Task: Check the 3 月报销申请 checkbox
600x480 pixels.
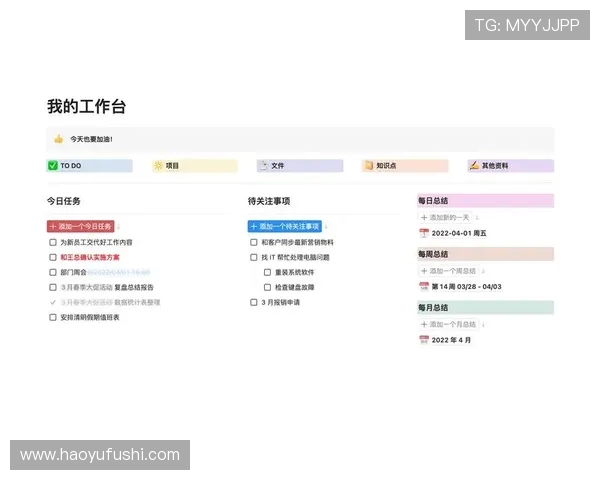Action: click(254, 302)
